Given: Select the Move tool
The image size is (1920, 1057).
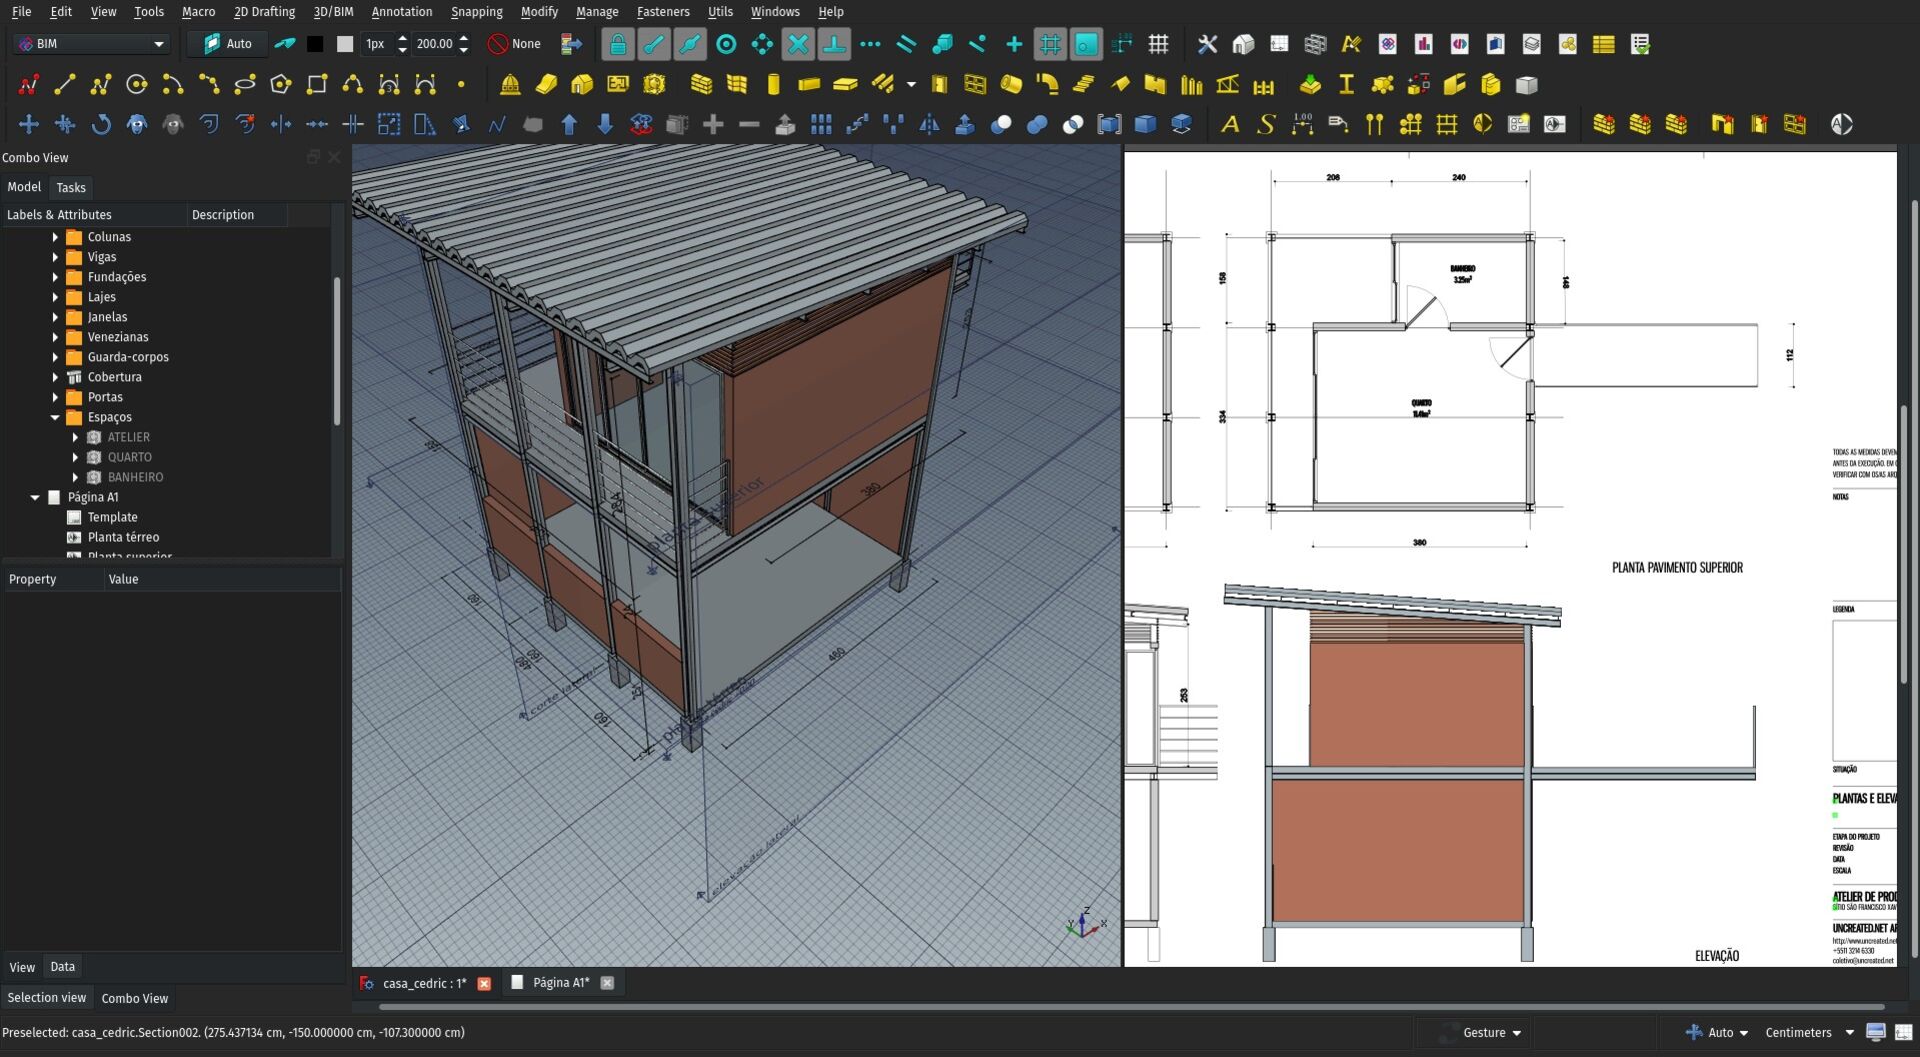Looking at the screenshot, I should 29,125.
